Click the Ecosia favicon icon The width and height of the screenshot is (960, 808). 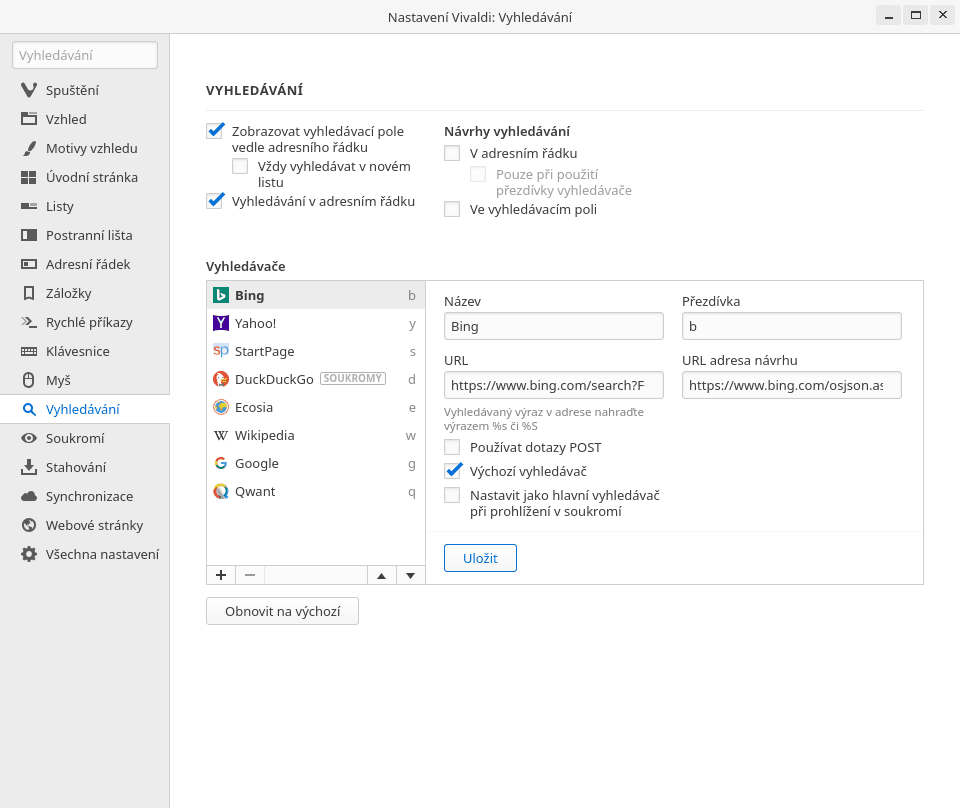click(221, 407)
